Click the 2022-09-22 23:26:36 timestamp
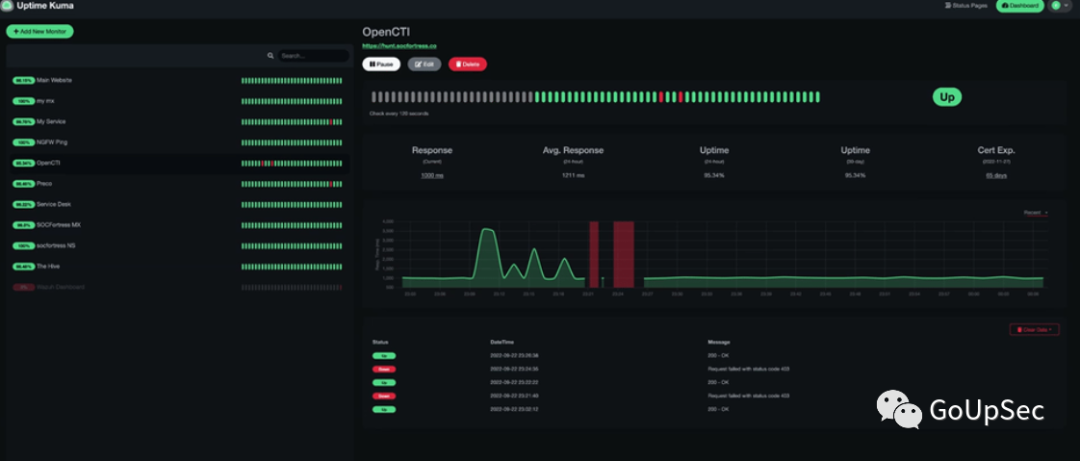 click(x=514, y=356)
